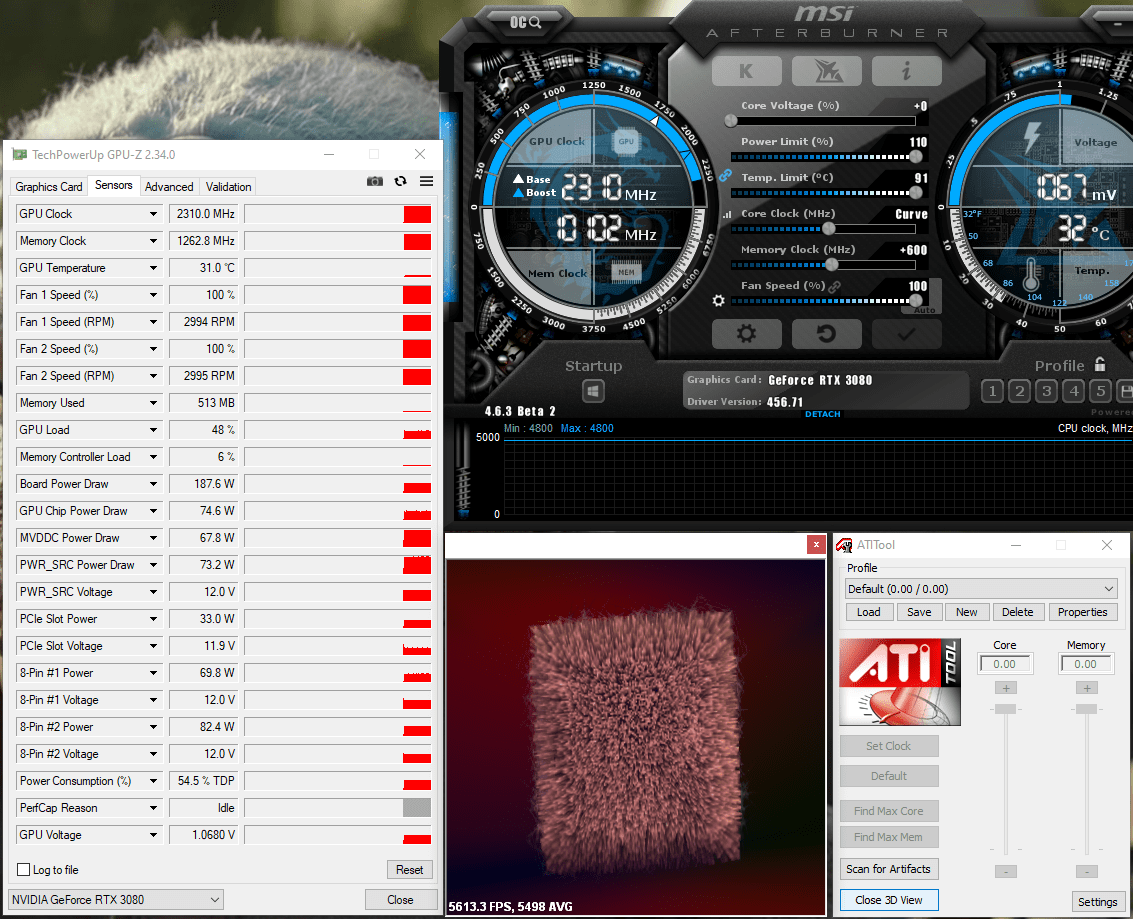Viewport: 1133px width, 919px height.
Task: Open the Memory Clock sensor dropdown
Action: pos(153,241)
